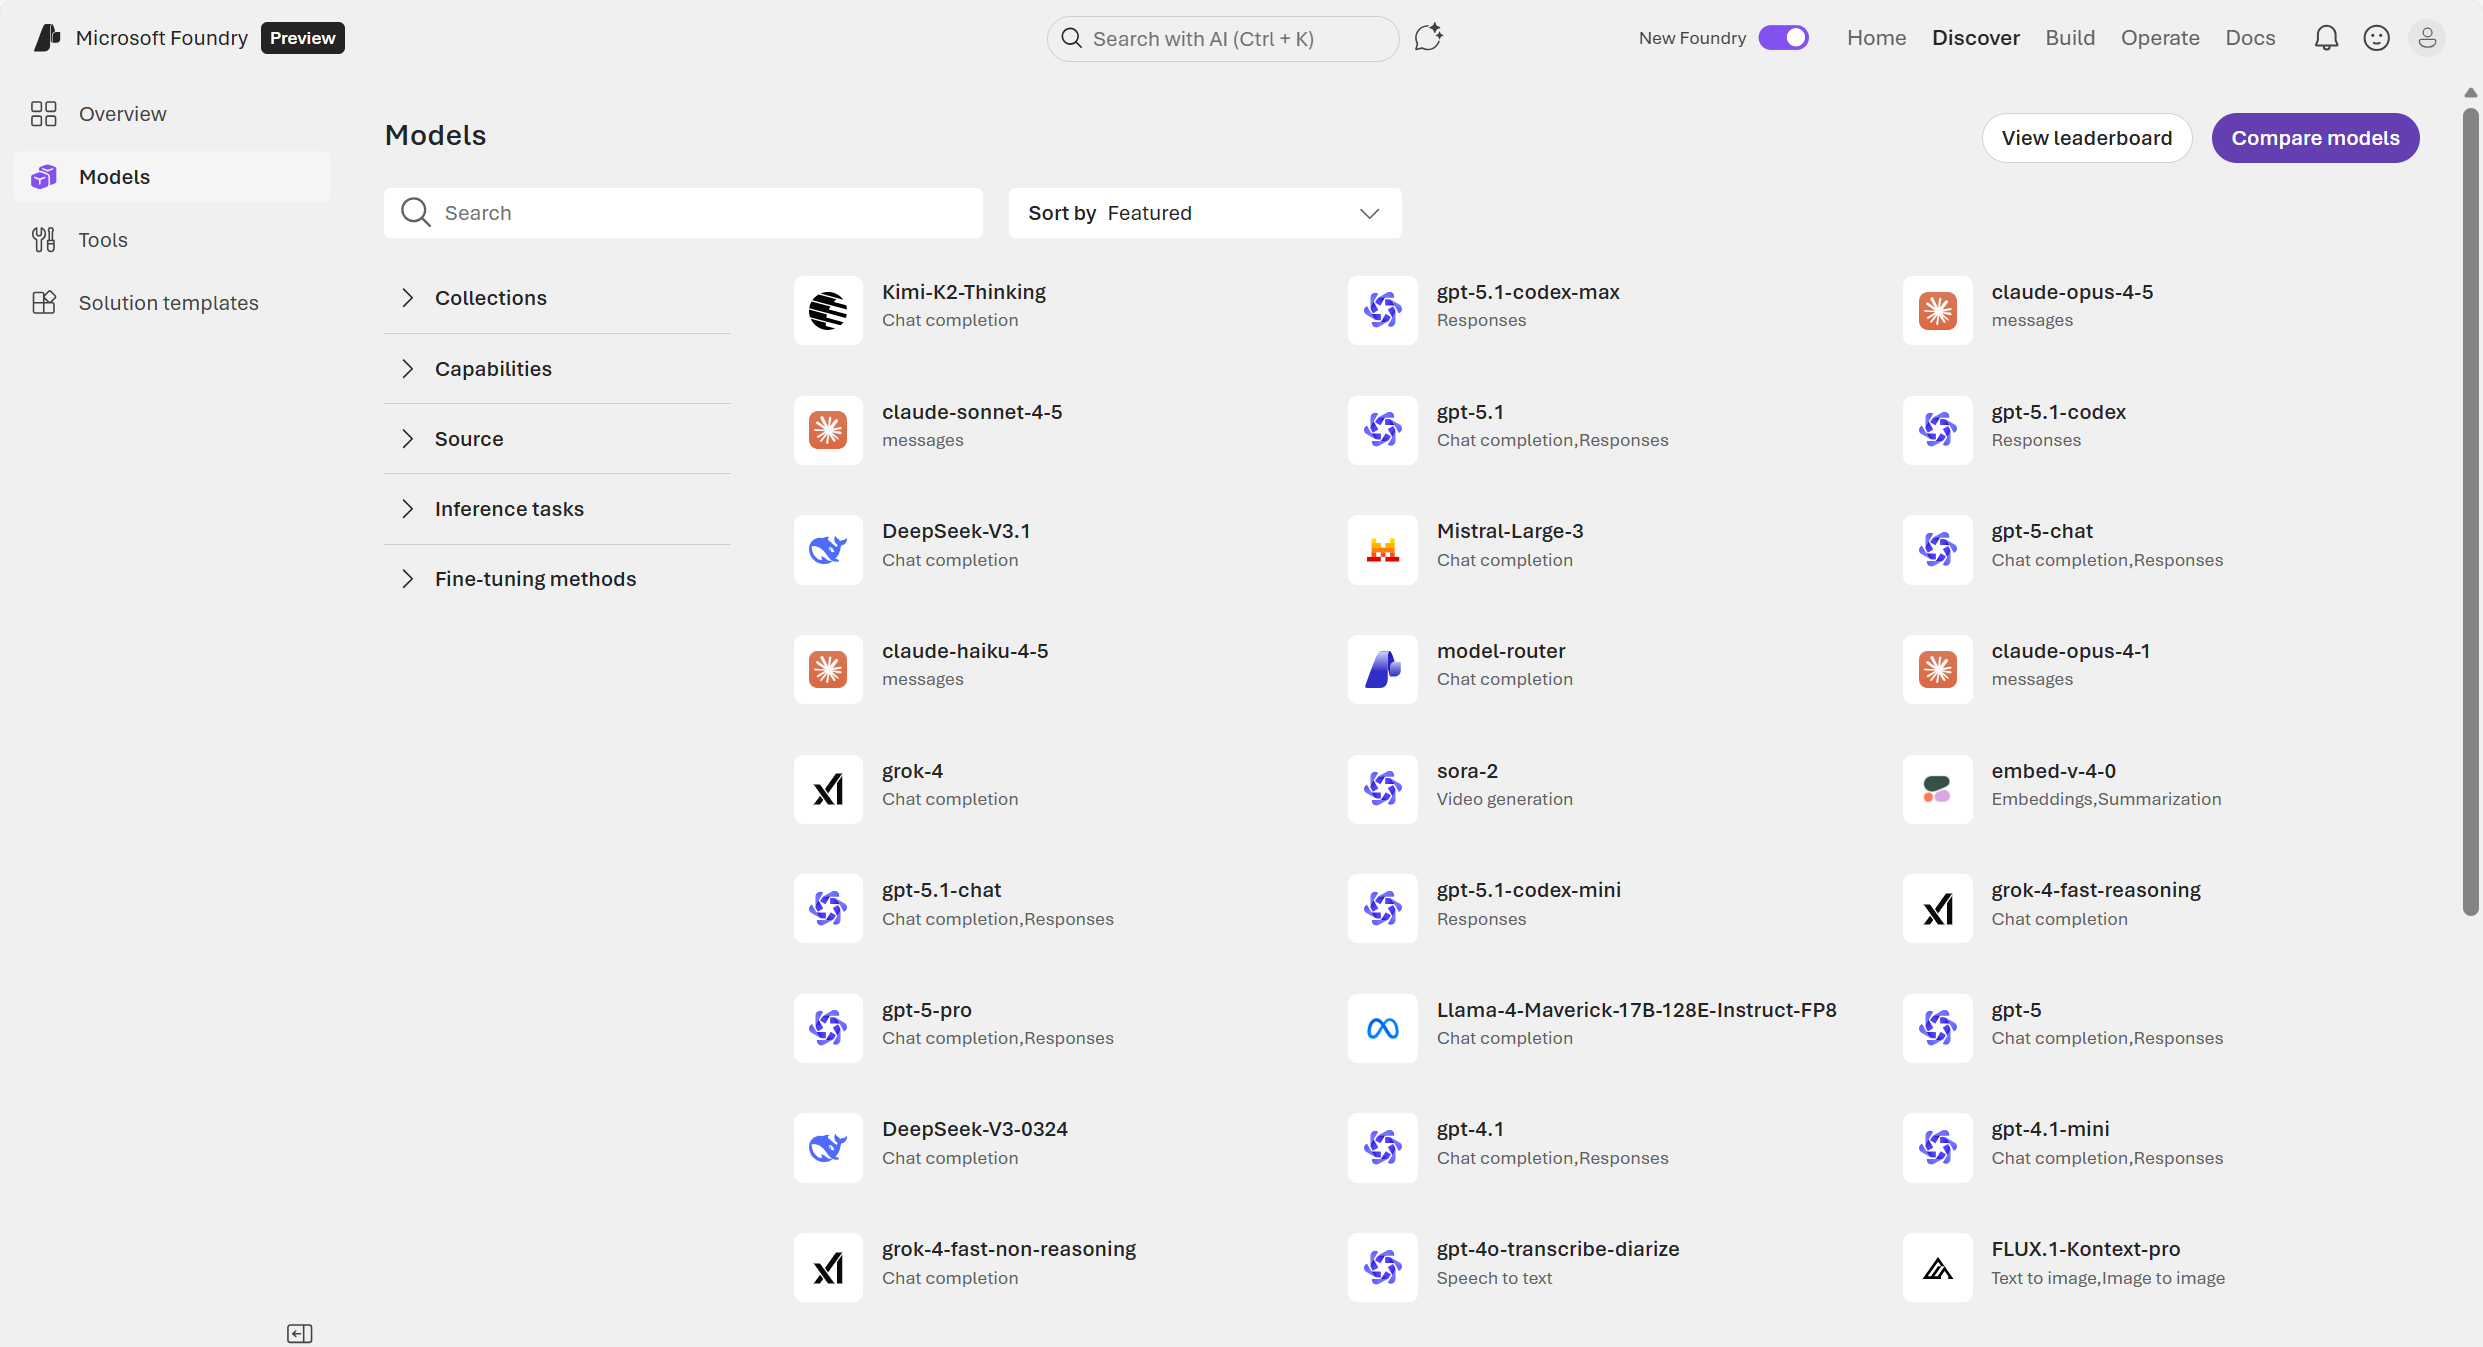
Task: Open the account profile icon
Action: [2428, 37]
